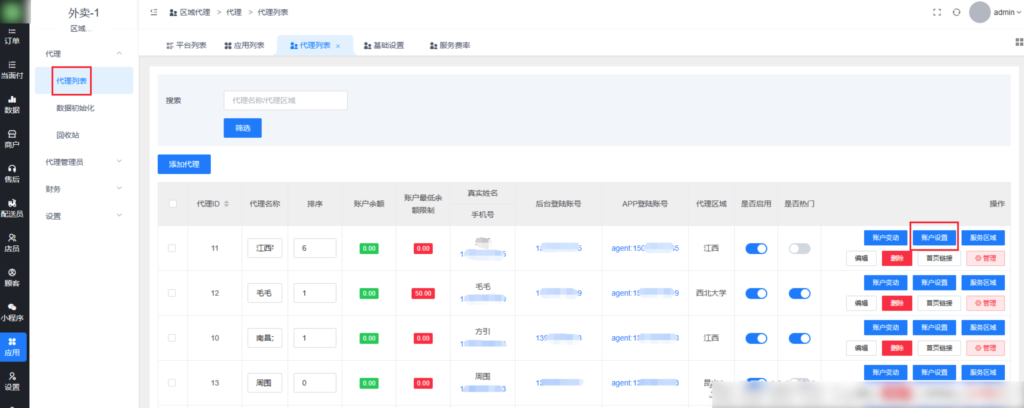Screen dimensions: 1024x408
Task: Select the 配送员 courier sidebar icon
Action: (x=12, y=208)
